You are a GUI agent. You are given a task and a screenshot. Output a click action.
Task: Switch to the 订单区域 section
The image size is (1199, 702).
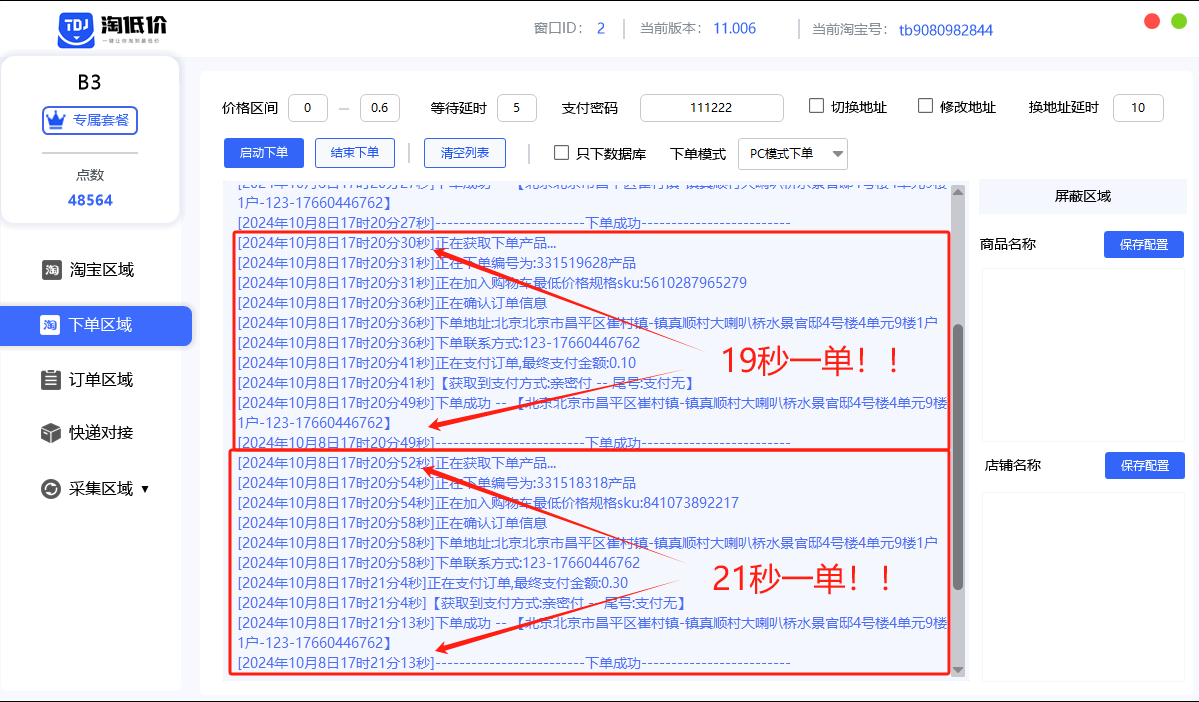pyautogui.click(x=95, y=380)
